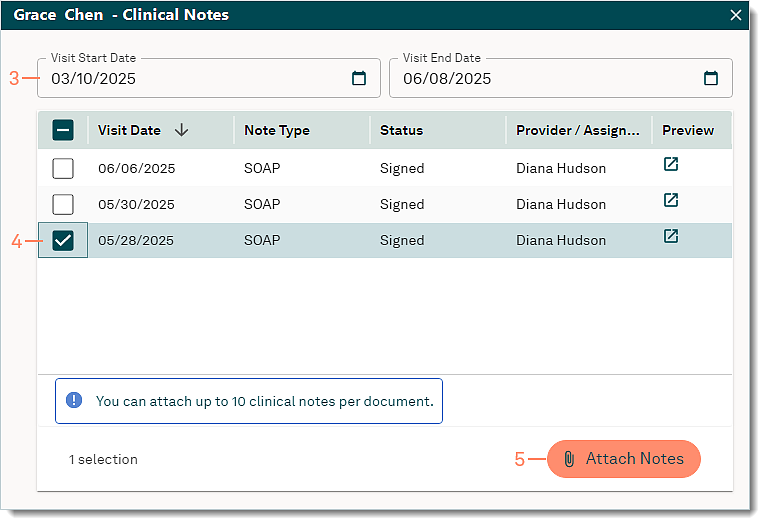Image resolution: width=765 pixels, height=525 pixels.
Task: Click the '1 selection' count text
Action: 103,459
